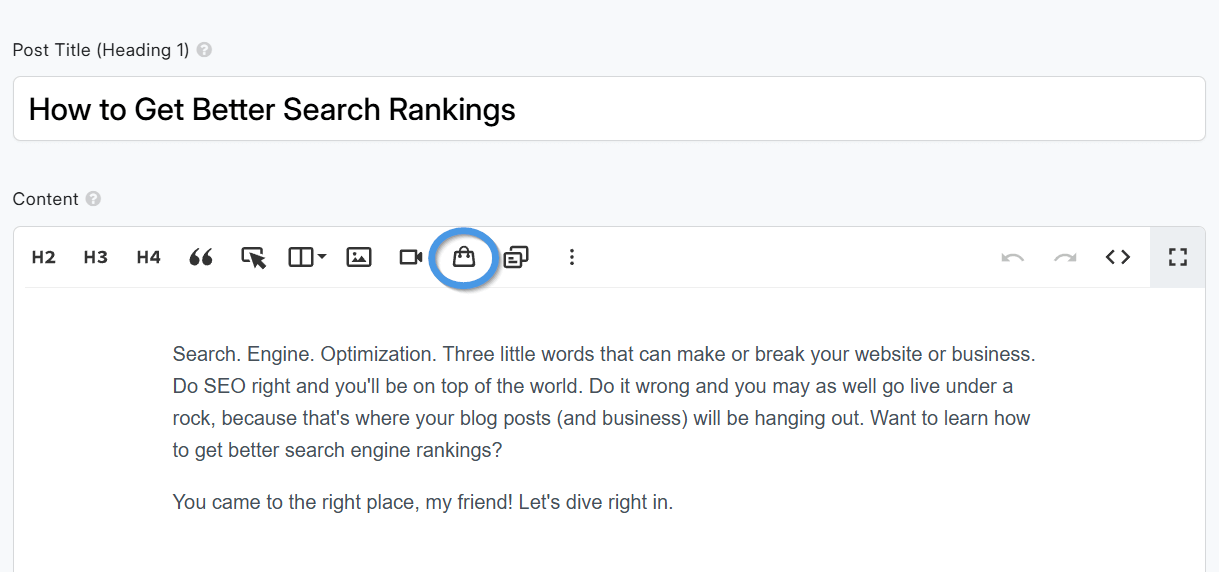Screen dimensions: 1219x572
Task: Open the columns layout dropdown
Action: pyautogui.click(x=307, y=257)
